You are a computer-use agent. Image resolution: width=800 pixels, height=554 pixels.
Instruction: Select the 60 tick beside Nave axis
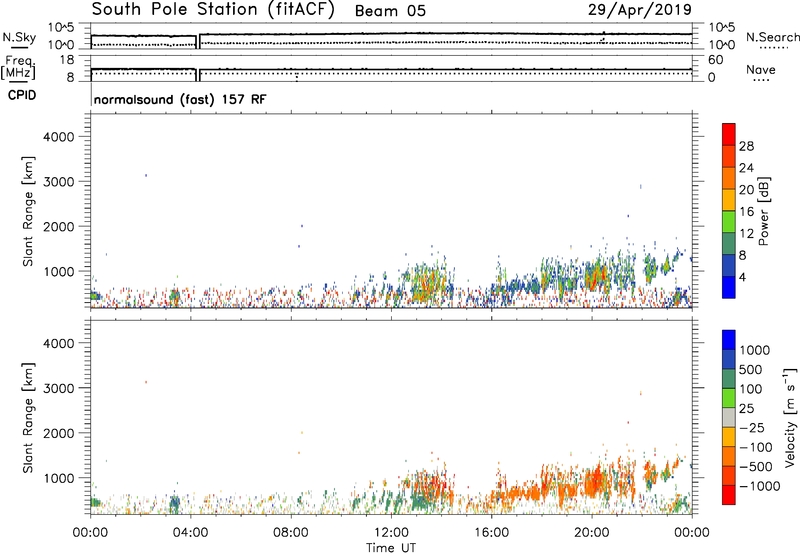[x=715, y=60]
